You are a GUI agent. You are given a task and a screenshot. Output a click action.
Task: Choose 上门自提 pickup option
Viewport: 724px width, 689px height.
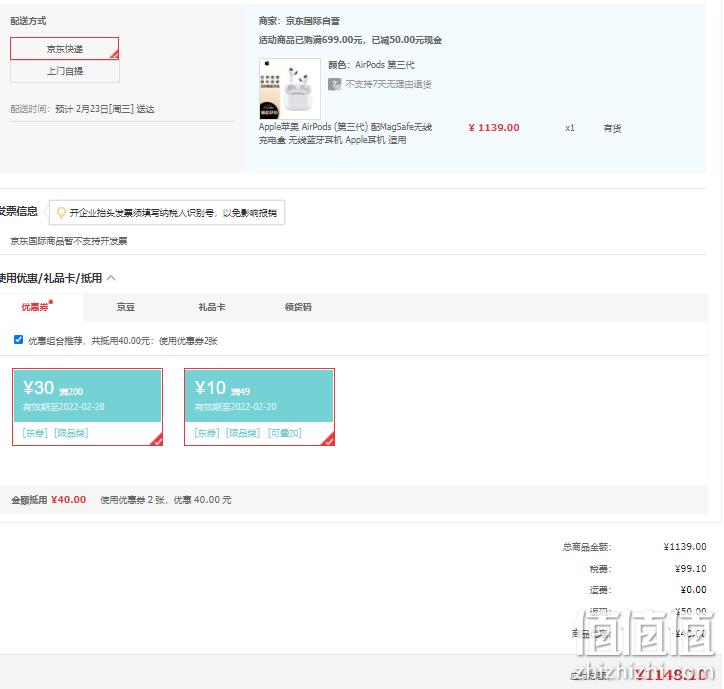pyautogui.click(x=65, y=71)
